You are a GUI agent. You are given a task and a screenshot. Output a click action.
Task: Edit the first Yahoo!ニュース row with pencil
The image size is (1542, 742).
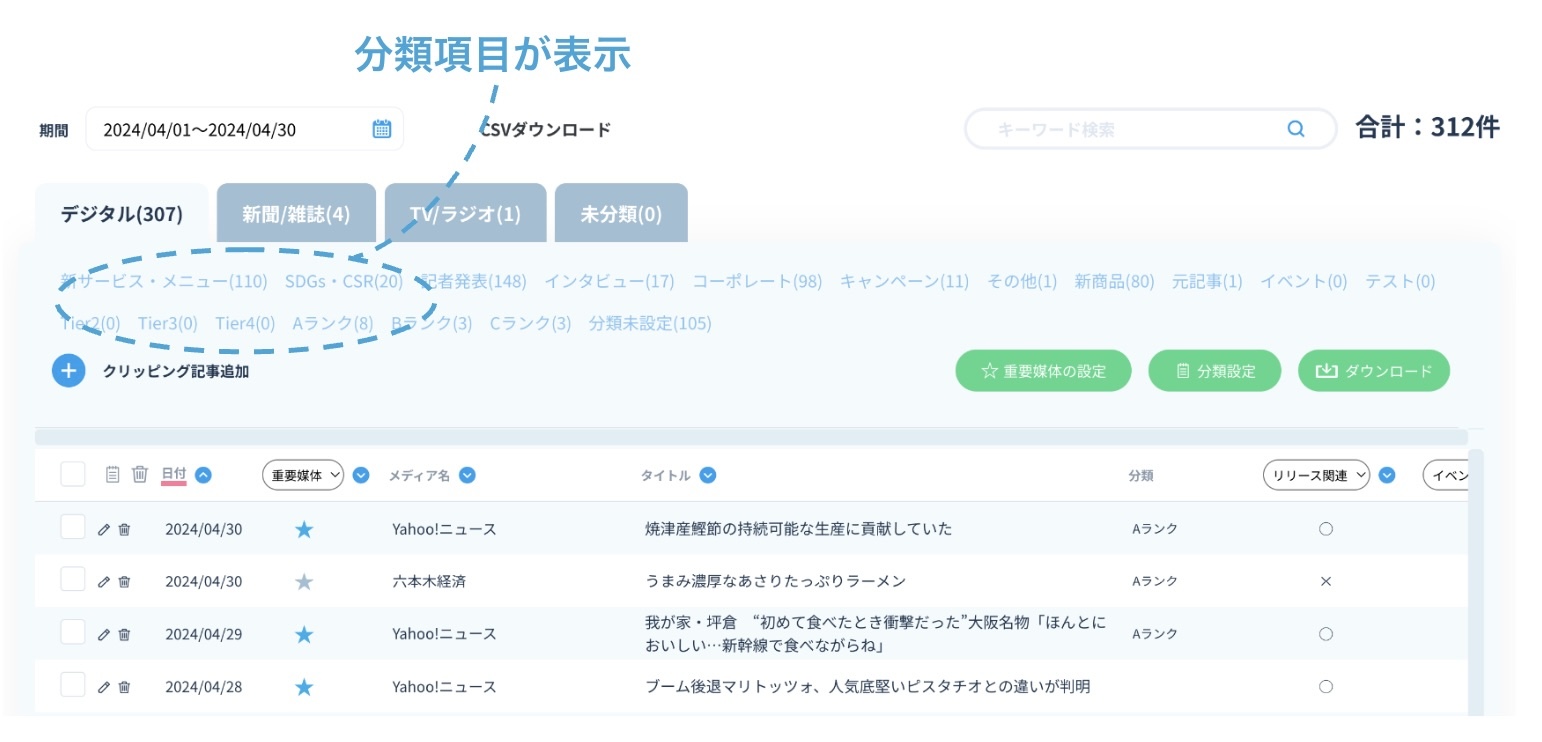(x=103, y=530)
